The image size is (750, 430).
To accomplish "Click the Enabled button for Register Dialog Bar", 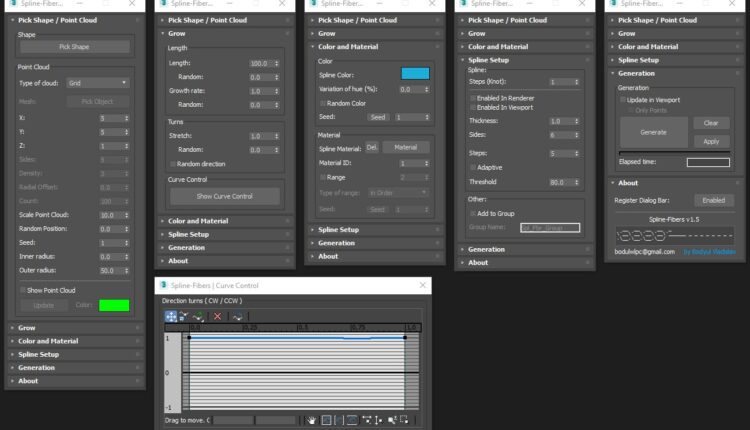I will coord(714,201).
